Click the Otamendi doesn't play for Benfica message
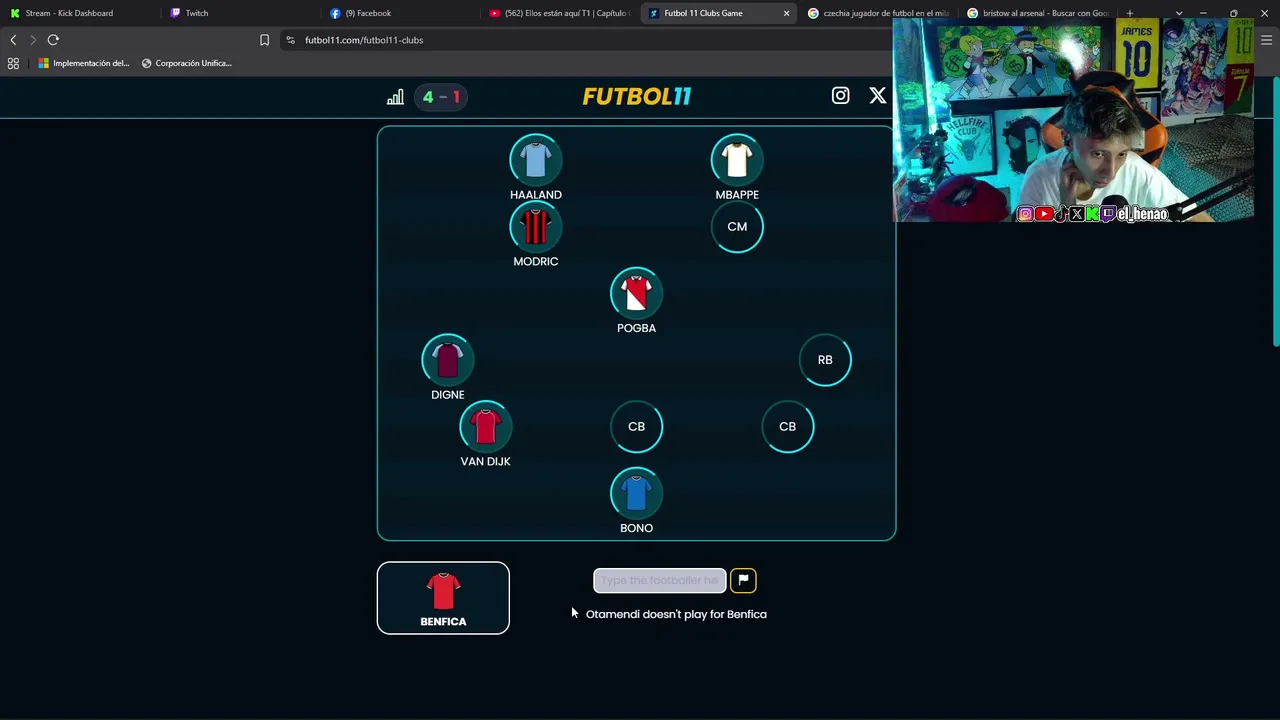1280x720 pixels. pos(676,614)
